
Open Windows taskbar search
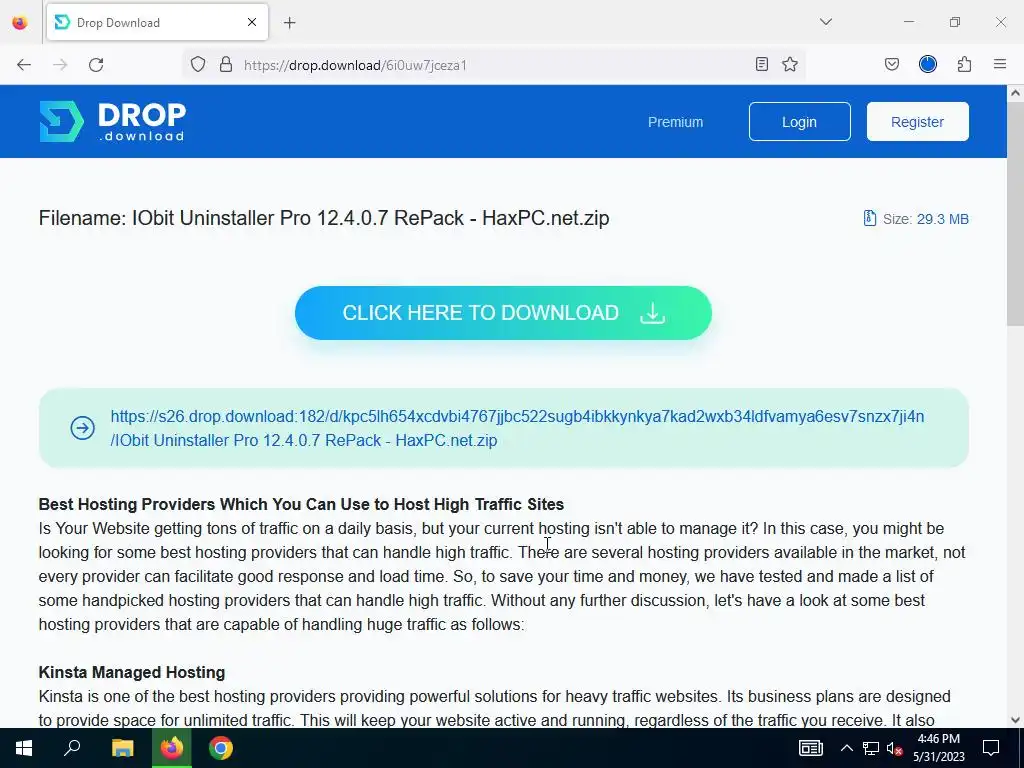tap(72, 748)
